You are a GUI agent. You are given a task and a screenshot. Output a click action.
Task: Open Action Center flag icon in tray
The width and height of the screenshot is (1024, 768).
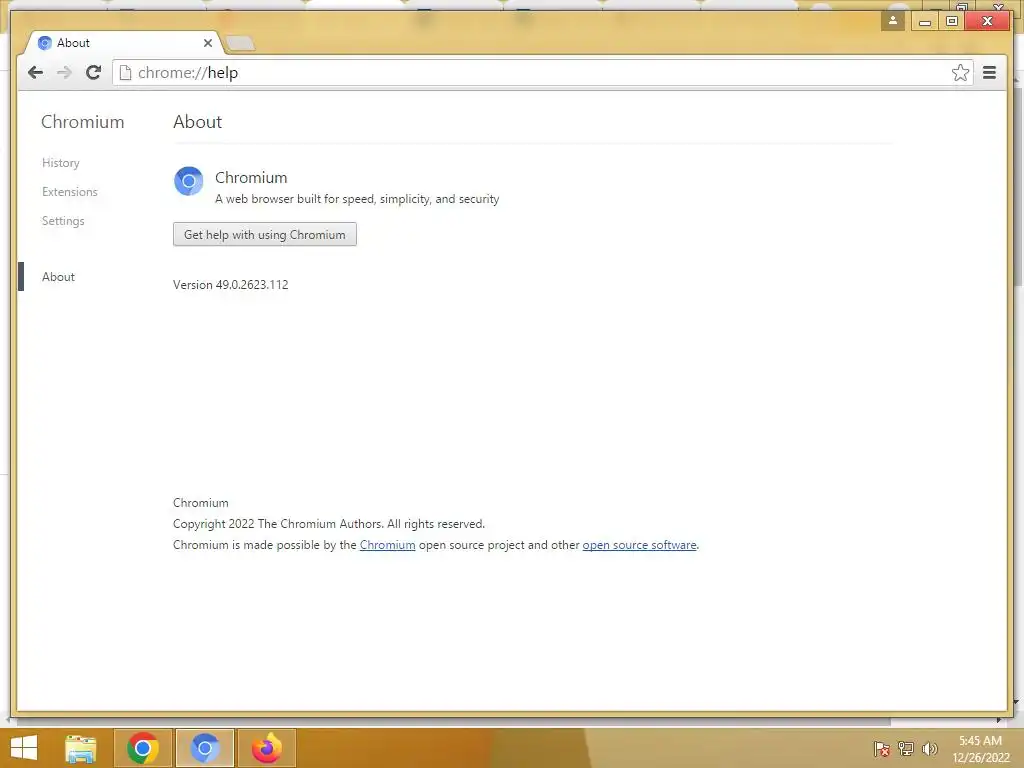882,748
